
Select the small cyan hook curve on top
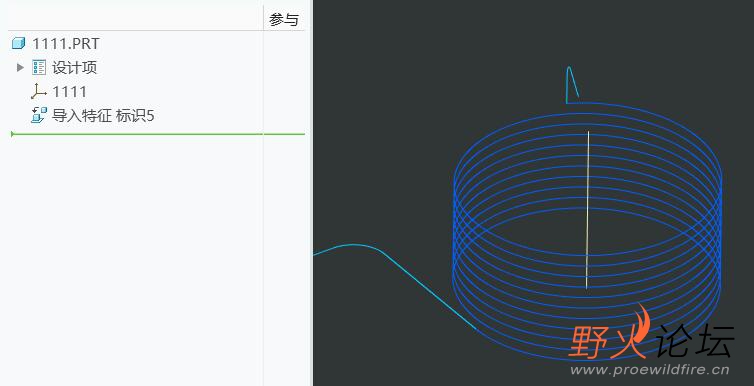pos(572,85)
